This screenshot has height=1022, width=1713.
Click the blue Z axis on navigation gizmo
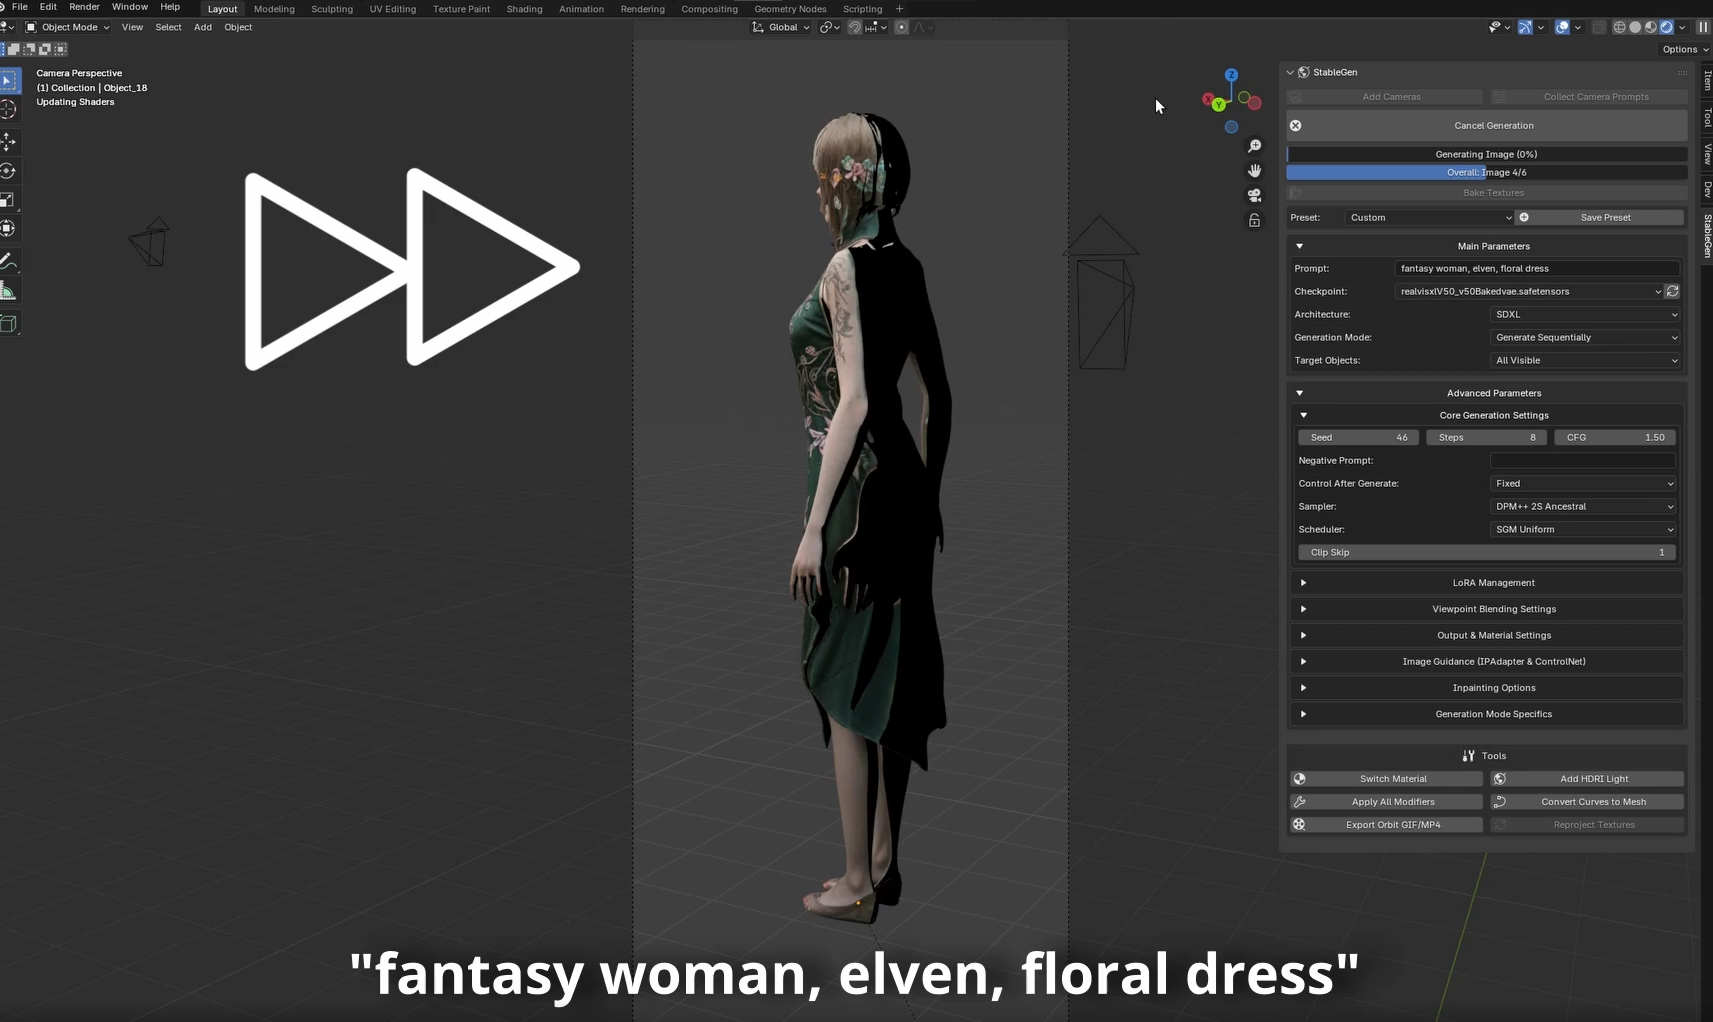pos(1232,75)
